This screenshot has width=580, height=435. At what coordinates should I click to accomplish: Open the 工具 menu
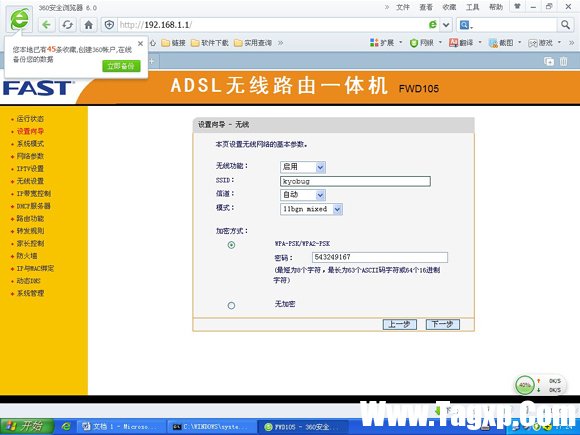tap(473, 7)
